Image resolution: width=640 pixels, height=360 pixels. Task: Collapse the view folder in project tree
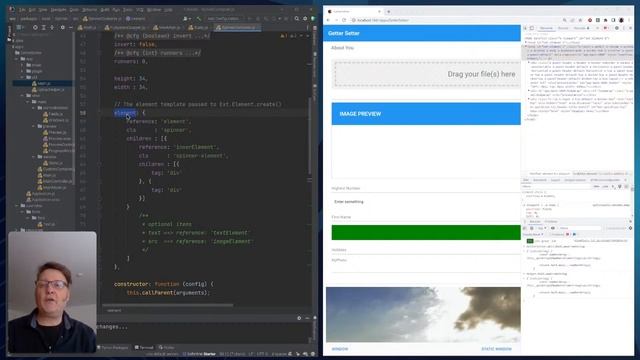[x=23, y=96]
